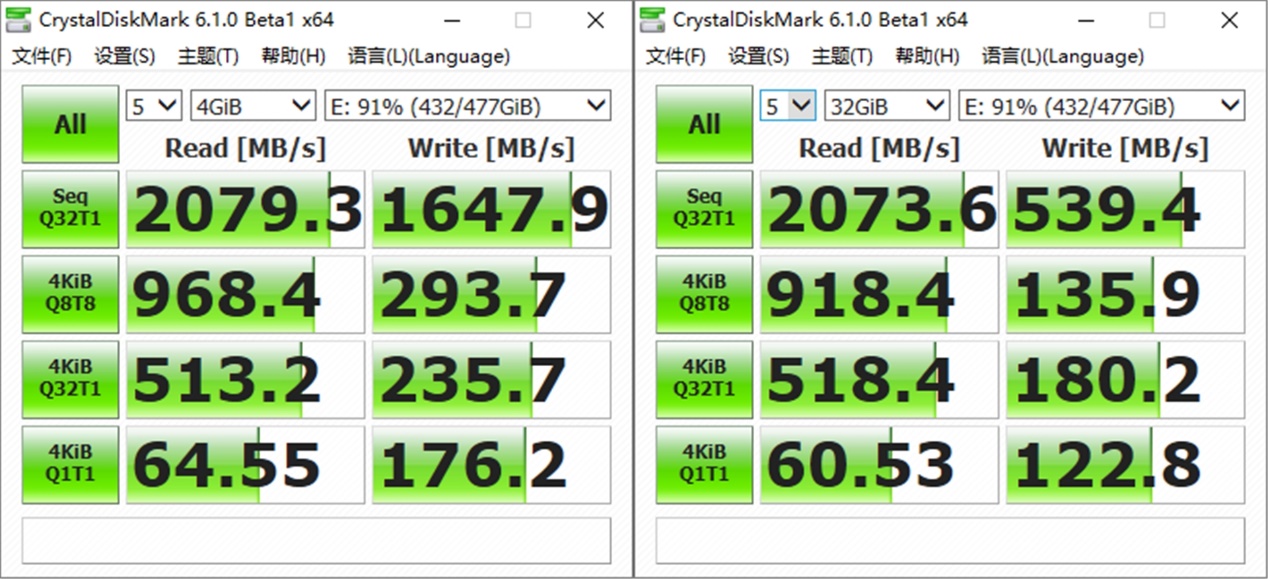Click the 180.2 write result
This screenshot has width=1268, height=579.
click(1125, 379)
